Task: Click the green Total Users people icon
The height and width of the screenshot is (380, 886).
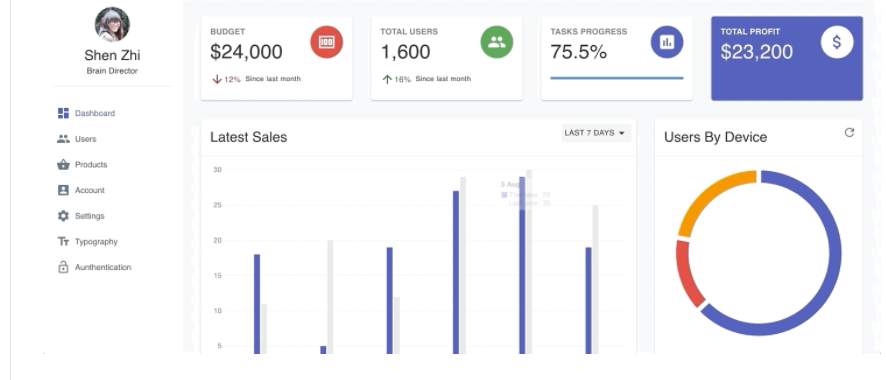Action: pyautogui.click(x=497, y=42)
